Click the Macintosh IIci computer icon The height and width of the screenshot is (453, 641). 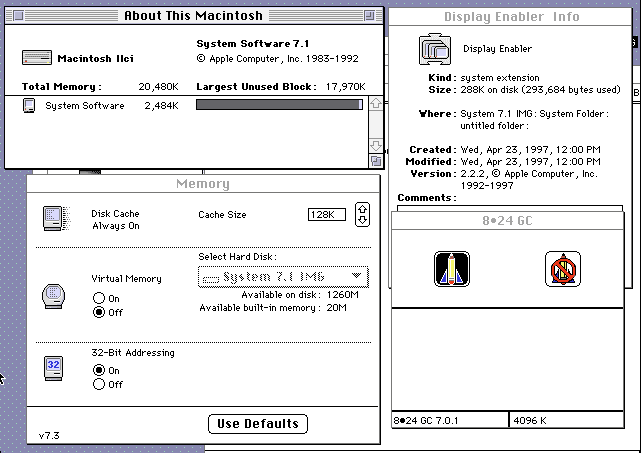pos(37,58)
